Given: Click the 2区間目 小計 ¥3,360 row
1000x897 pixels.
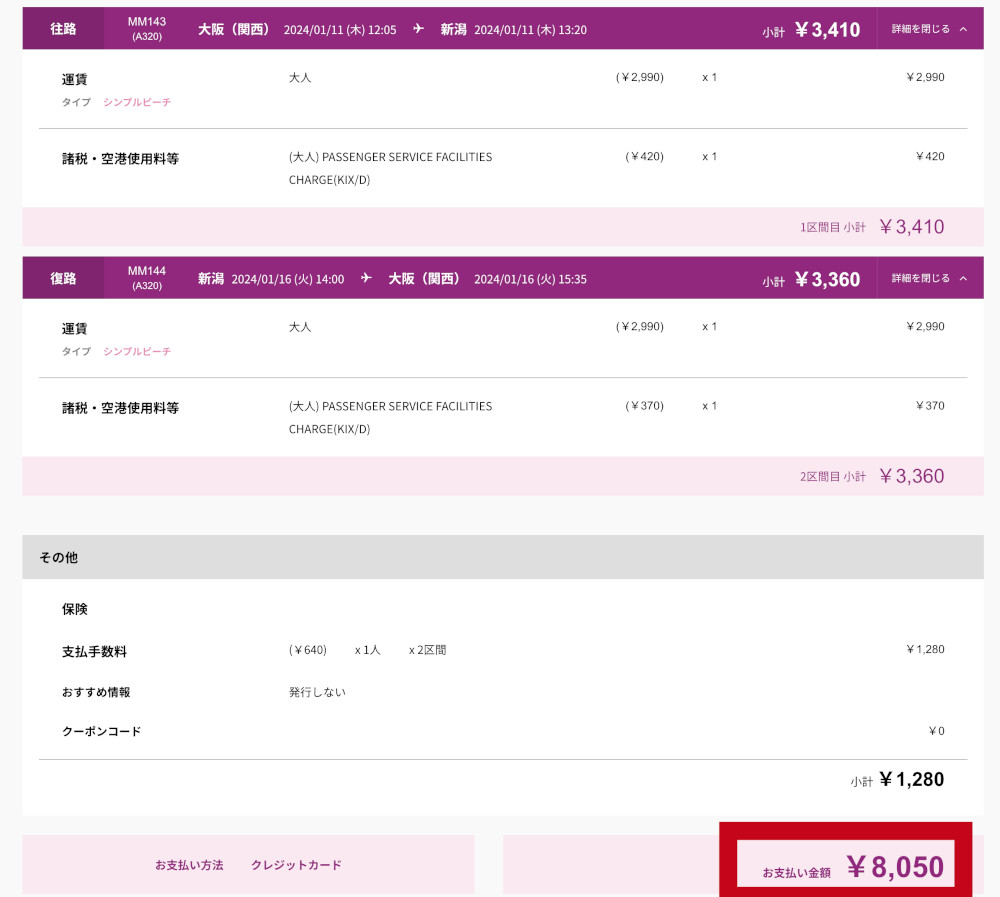Looking at the screenshot, I should (872, 476).
